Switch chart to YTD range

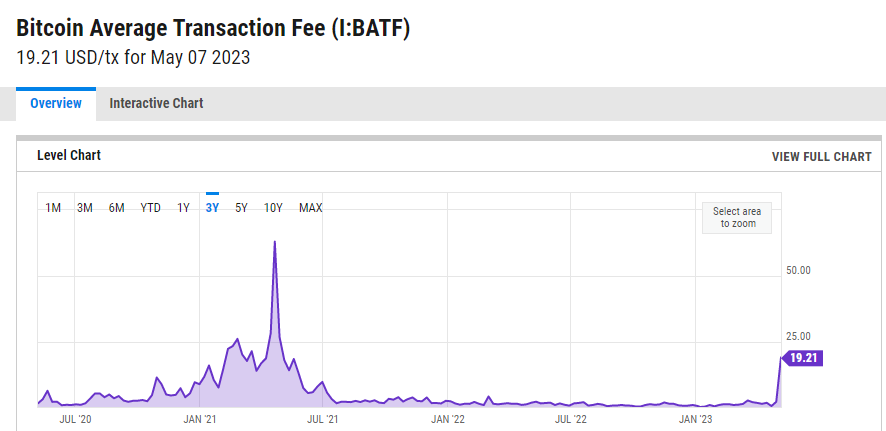[x=150, y=208]
